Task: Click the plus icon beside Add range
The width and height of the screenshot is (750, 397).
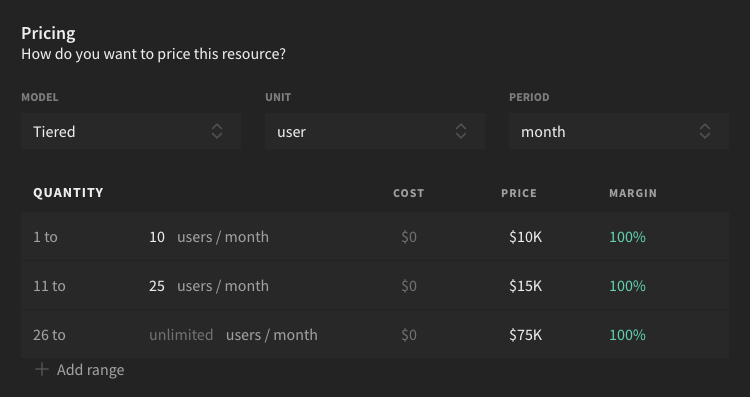Action: pos(42,369)
